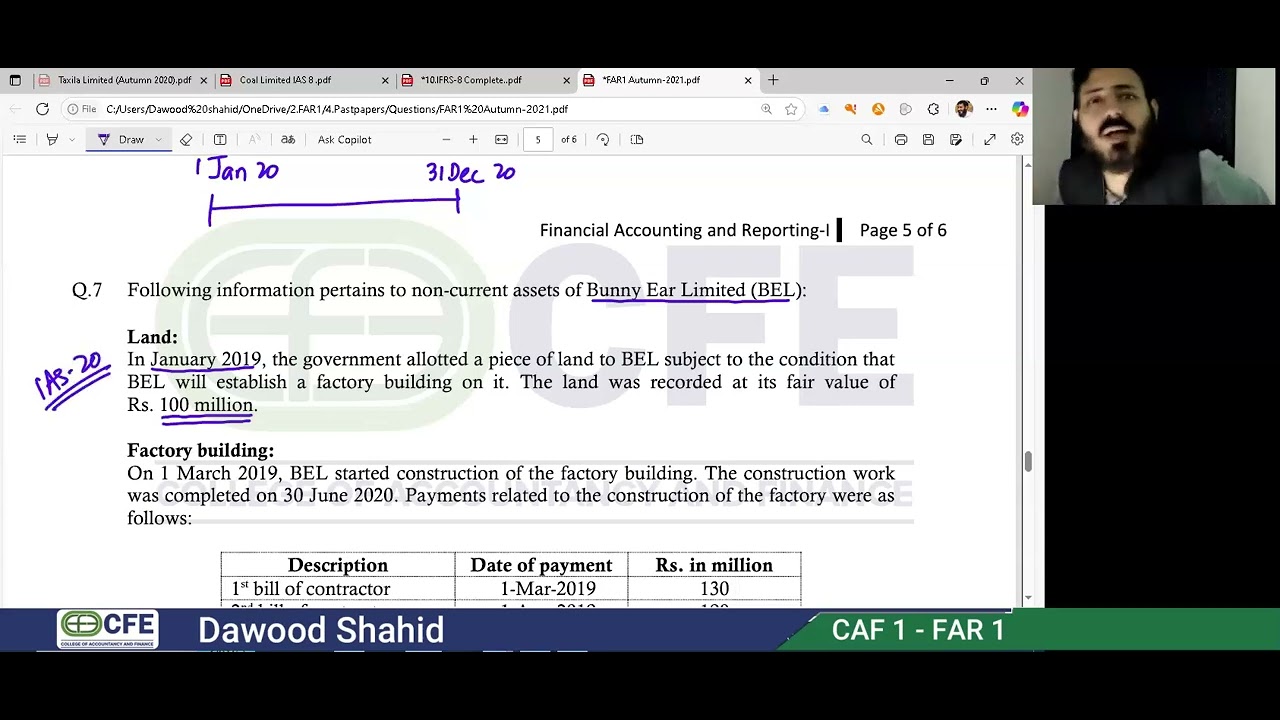The width and height of the screenshot is (1280, 720).
Task: Open the browser profile avatar
Action: (x=963, y=109)
